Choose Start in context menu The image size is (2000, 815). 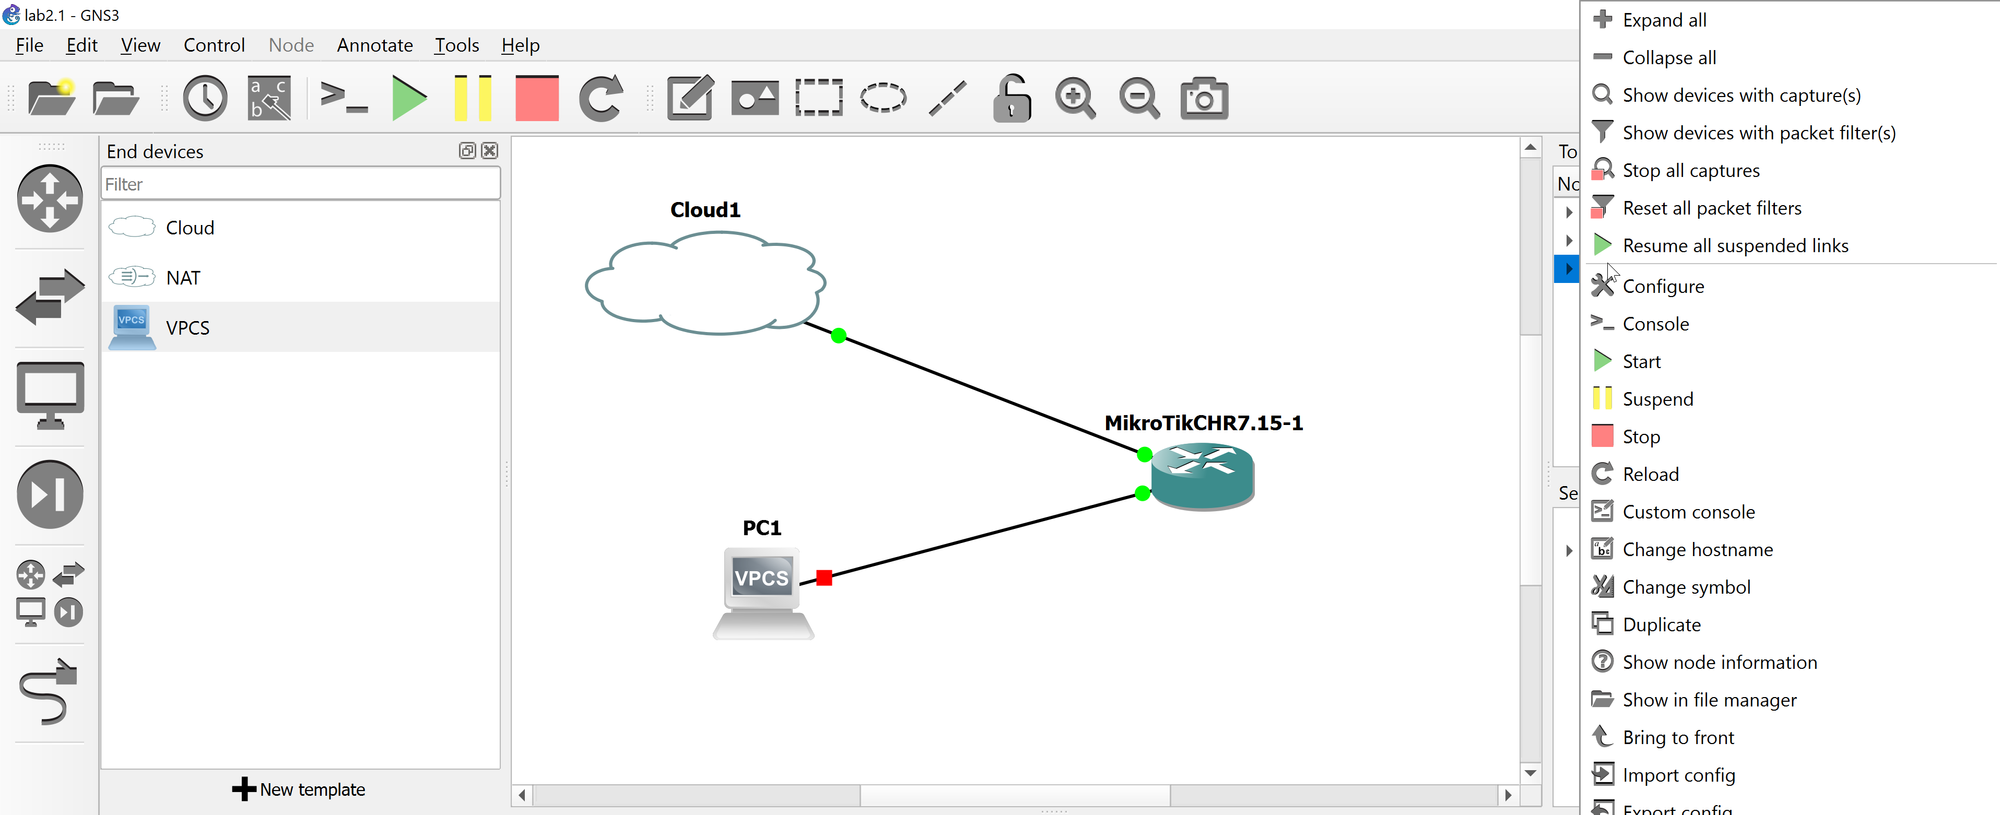point(1790,361)
